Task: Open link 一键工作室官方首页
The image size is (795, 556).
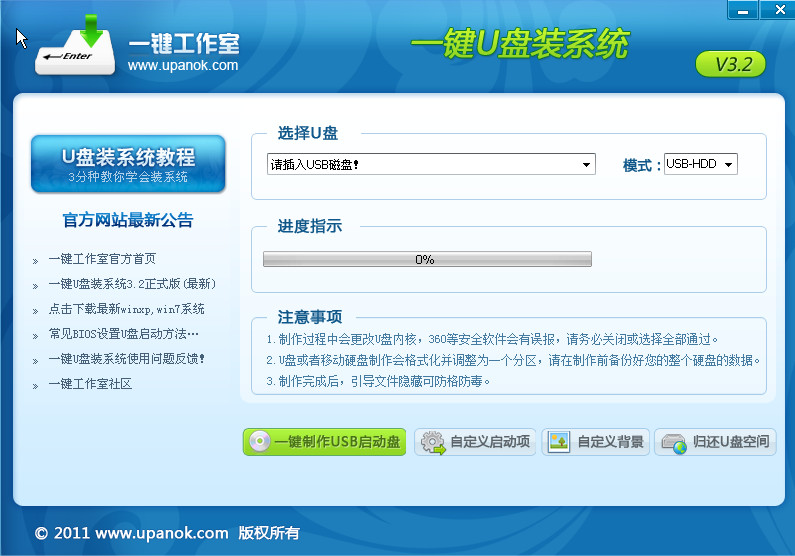Action: (x=102, y=259)
